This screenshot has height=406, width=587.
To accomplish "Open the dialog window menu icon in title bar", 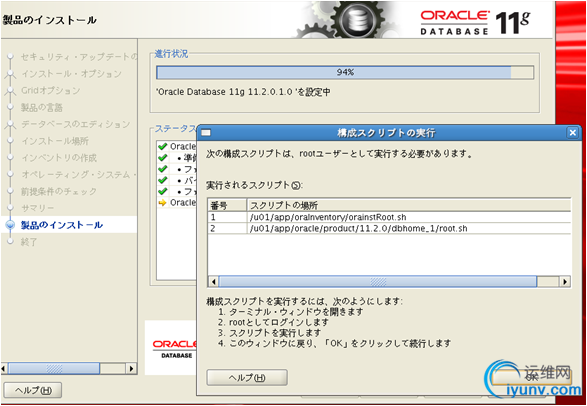I will [x=206, y=132].
